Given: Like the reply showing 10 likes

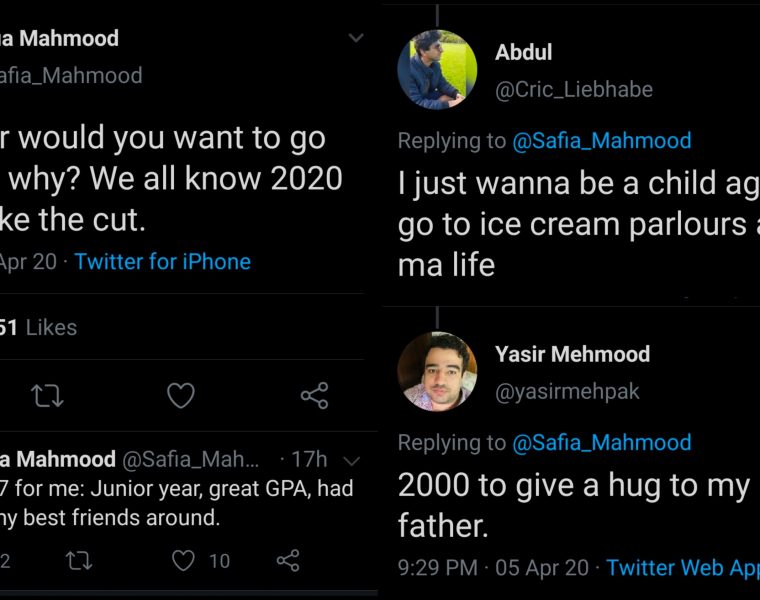Looking at the screenshot, I should pos(184,561).
